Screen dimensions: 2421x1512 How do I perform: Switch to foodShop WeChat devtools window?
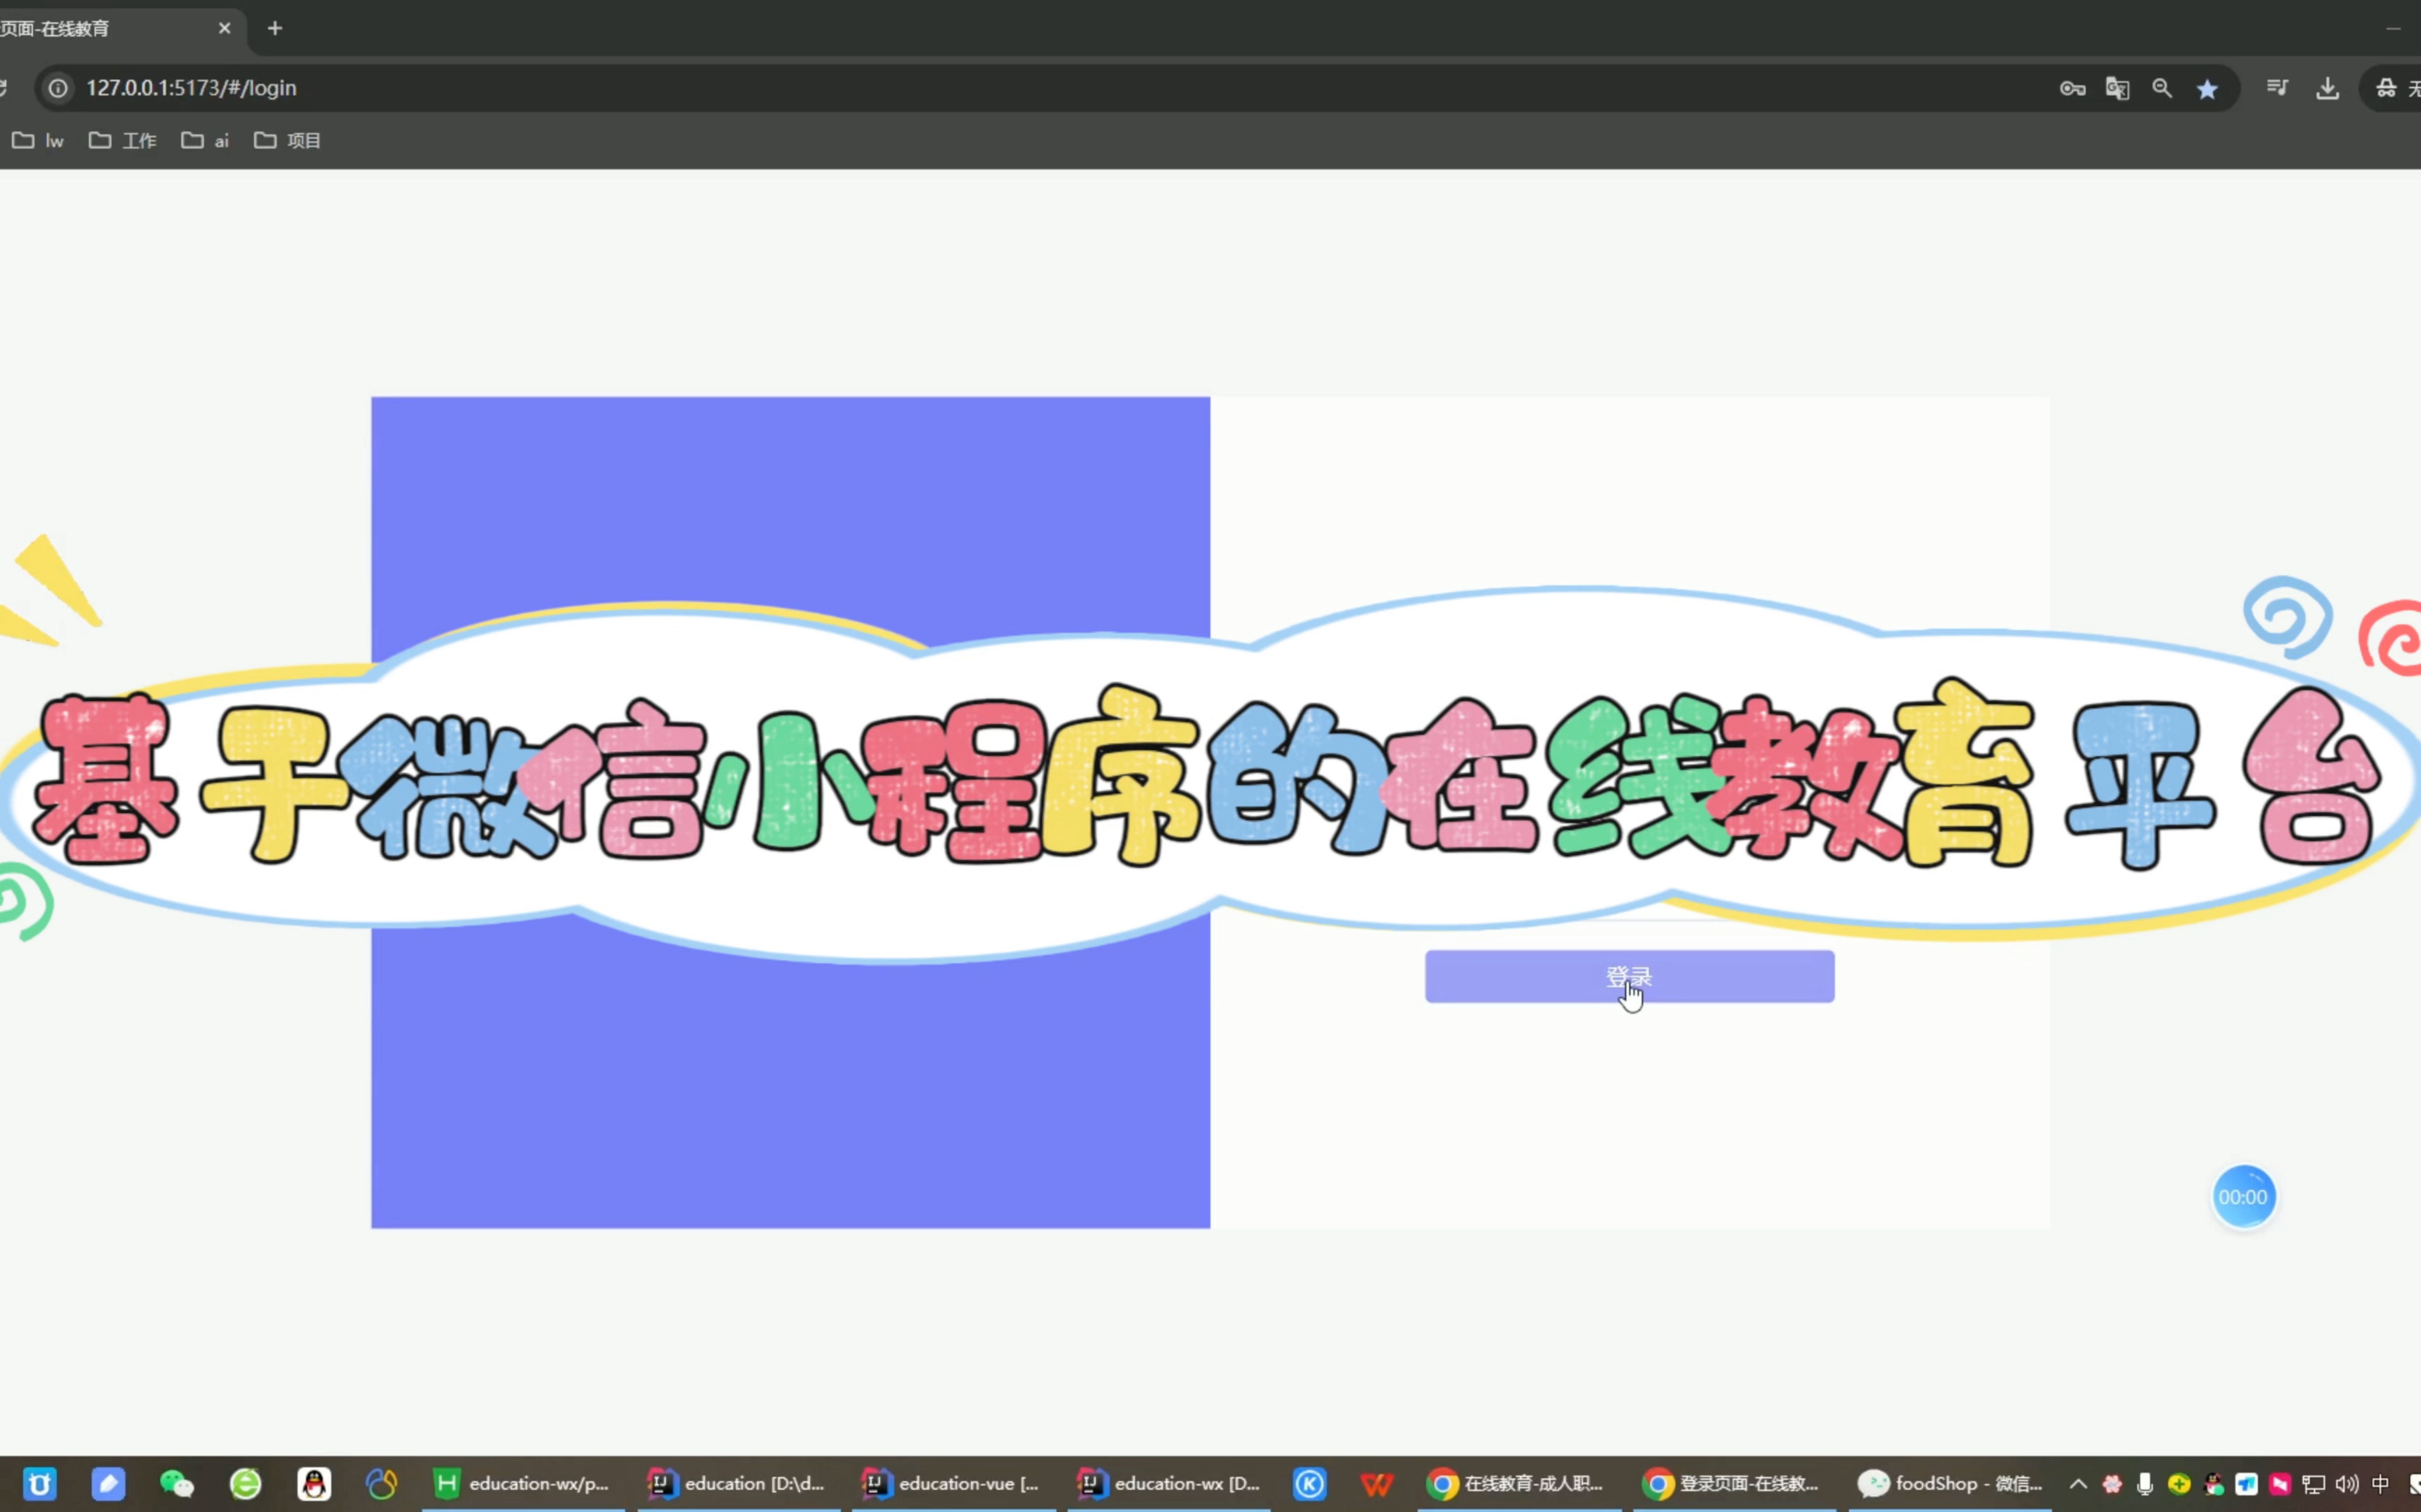1950,1484
